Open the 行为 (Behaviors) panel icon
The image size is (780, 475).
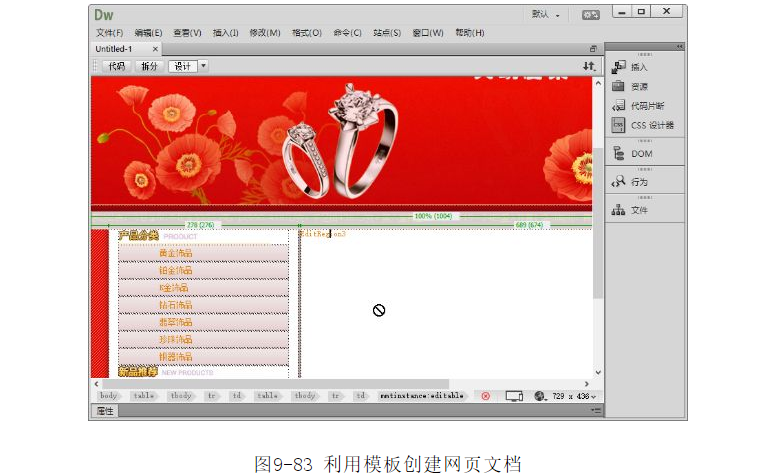619,182
